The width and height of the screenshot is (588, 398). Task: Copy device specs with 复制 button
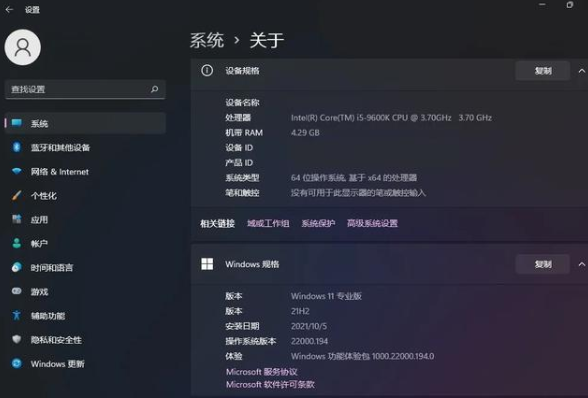[543, 71]
